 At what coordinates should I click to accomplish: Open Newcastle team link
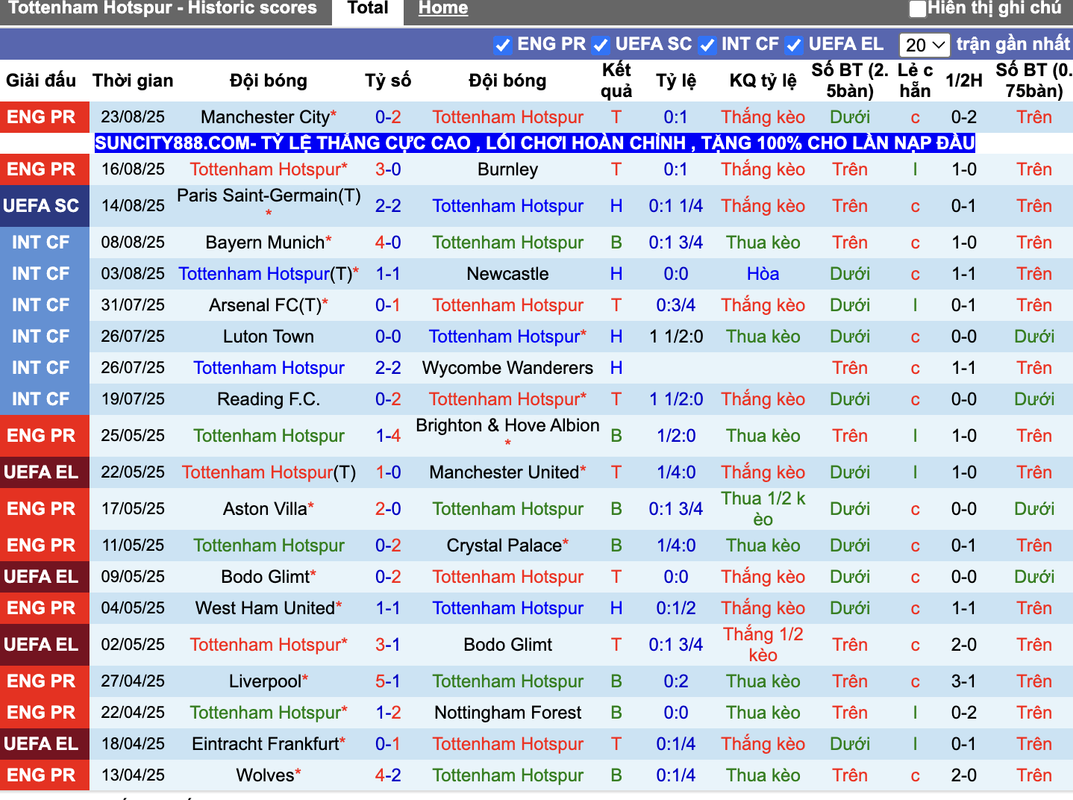[x=508, y=274]
